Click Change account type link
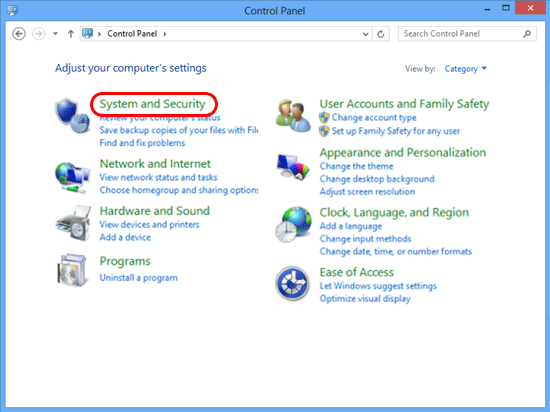The width and height of the screenshot is (550, 412). pyautogui.click(x=374, y=117)
